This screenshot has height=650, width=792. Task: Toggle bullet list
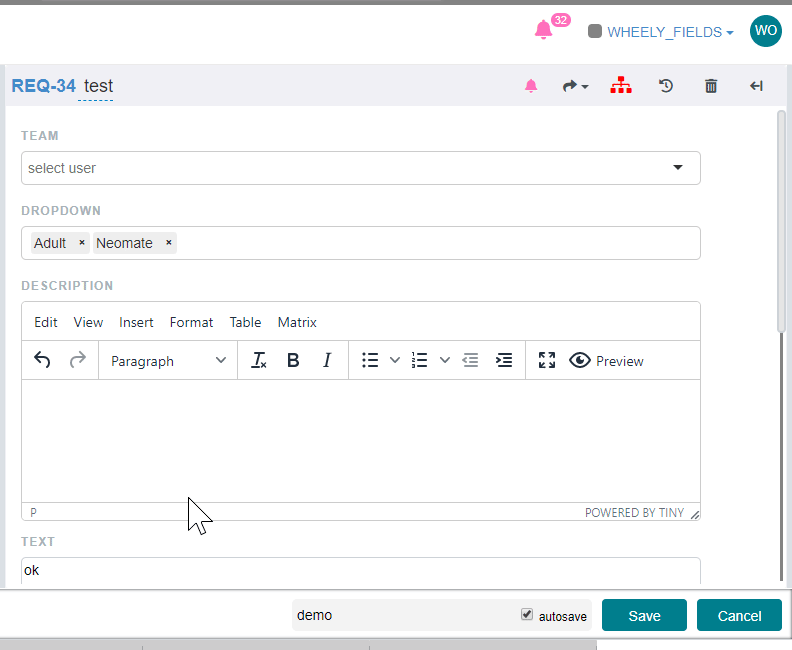(x=370, y=360)
